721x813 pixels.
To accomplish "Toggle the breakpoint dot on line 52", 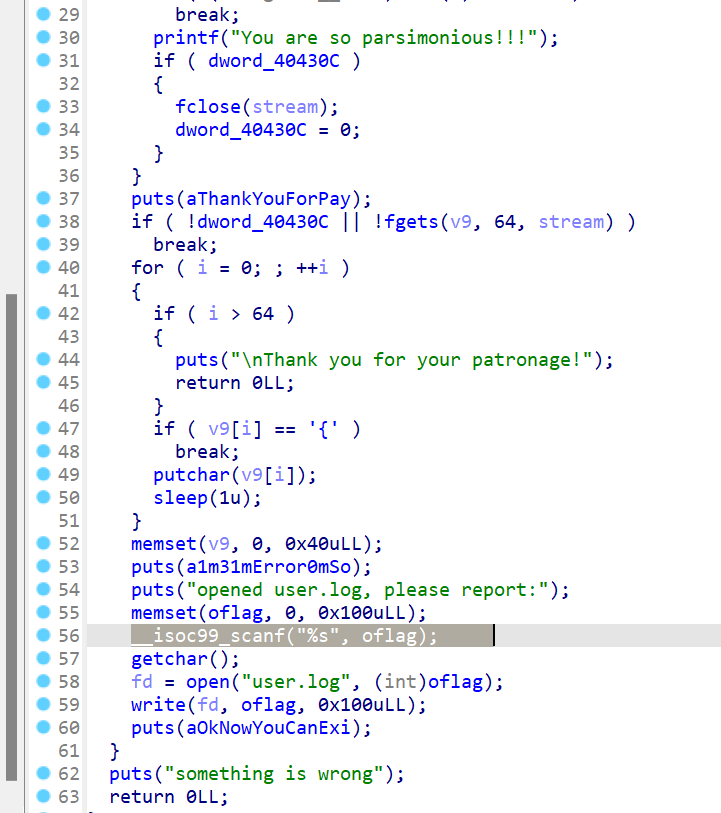I will click(x=42, y=544).
